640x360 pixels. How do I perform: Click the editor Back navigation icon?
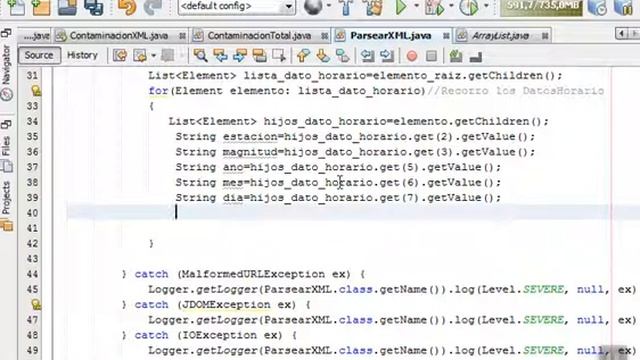[x=140, y=56]
